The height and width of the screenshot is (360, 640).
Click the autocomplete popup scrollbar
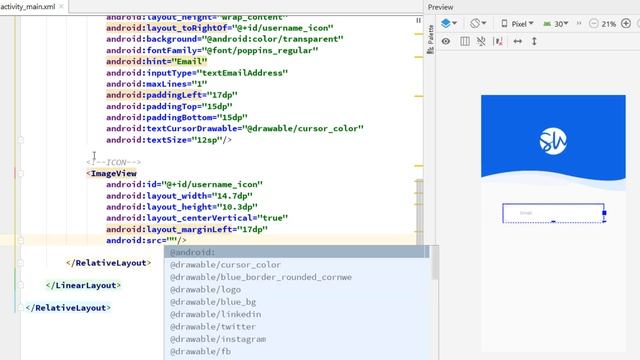434,263
